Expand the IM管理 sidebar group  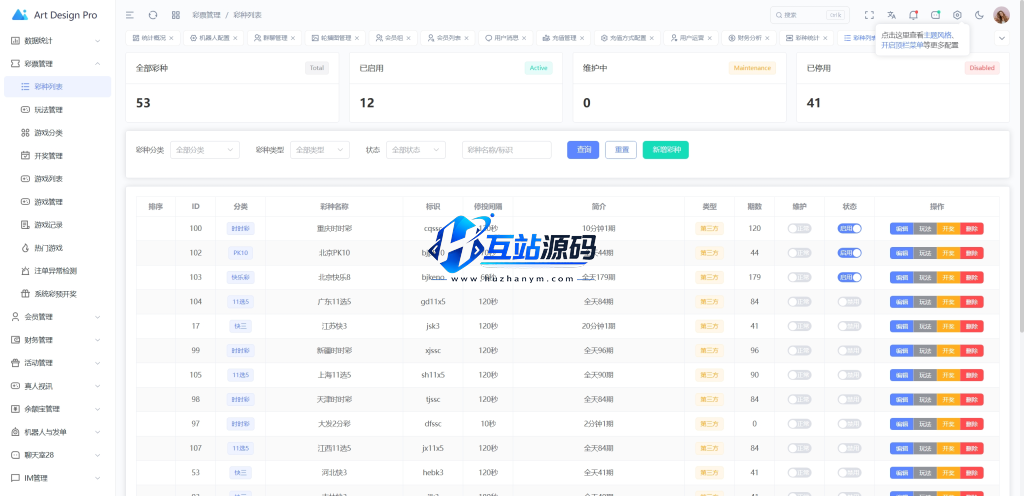coord(57,478)
